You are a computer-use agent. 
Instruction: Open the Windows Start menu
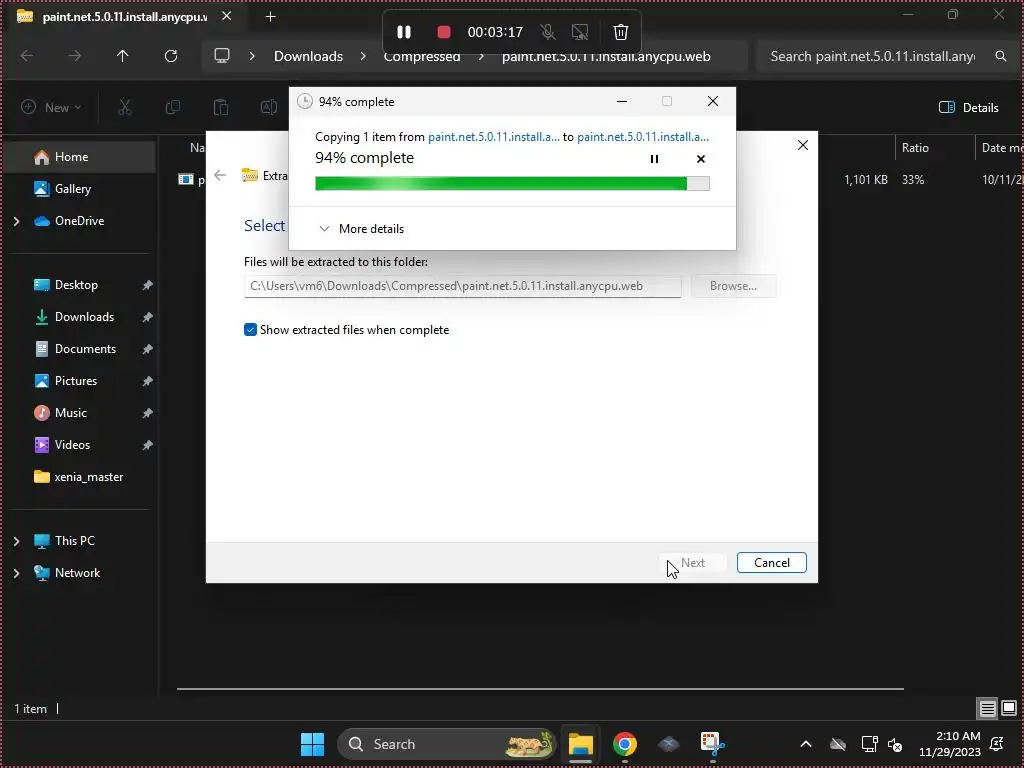pos(312,744)
